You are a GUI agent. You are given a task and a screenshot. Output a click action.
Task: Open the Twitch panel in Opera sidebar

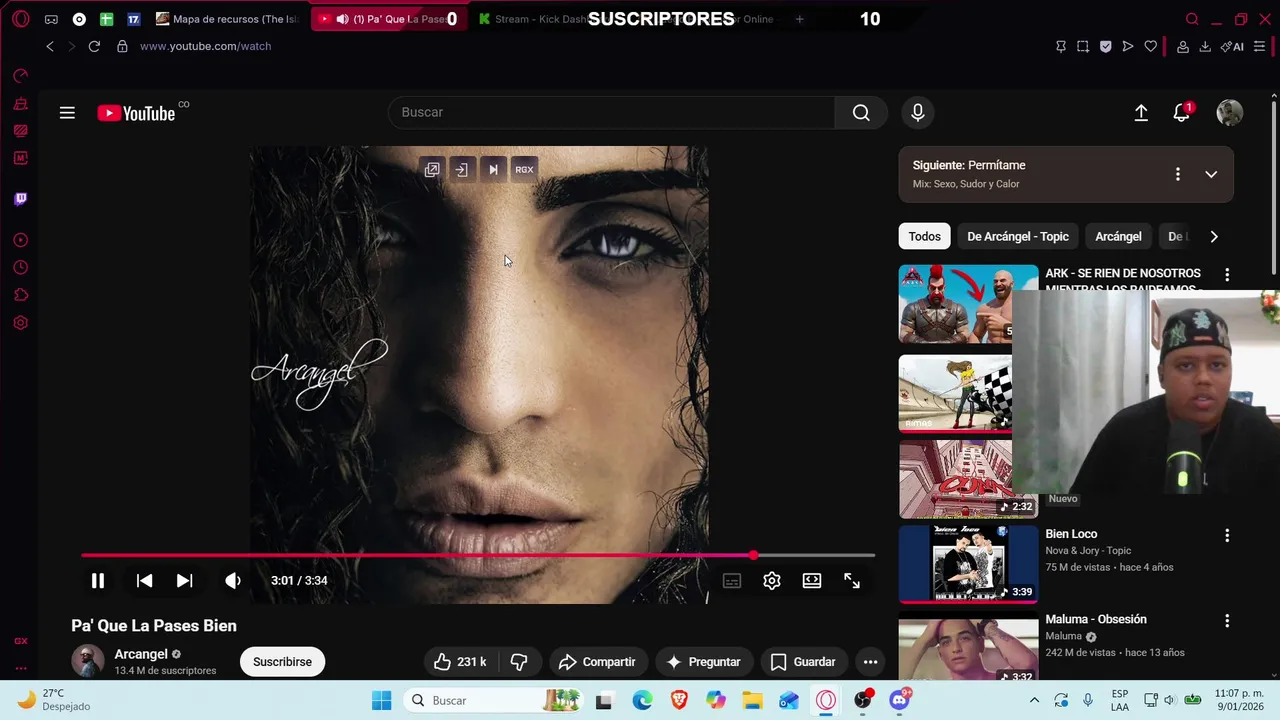tap(20, 199)
